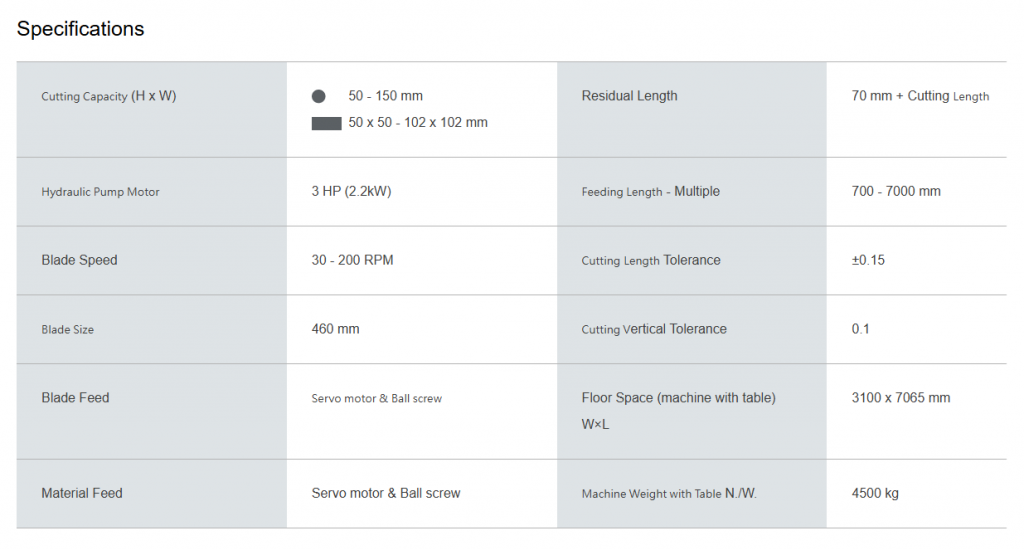Select the Blade Size label
The image size is (1024, 550).
point(68,330)
